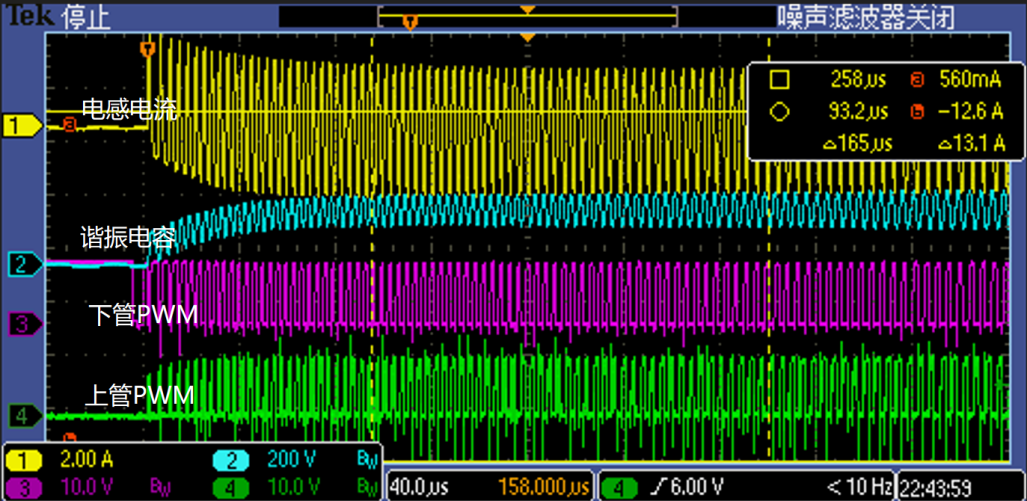Click the green 10.0 V channel 4 scale
Screen dimensions: 1027x501
[x=293, y=487]
